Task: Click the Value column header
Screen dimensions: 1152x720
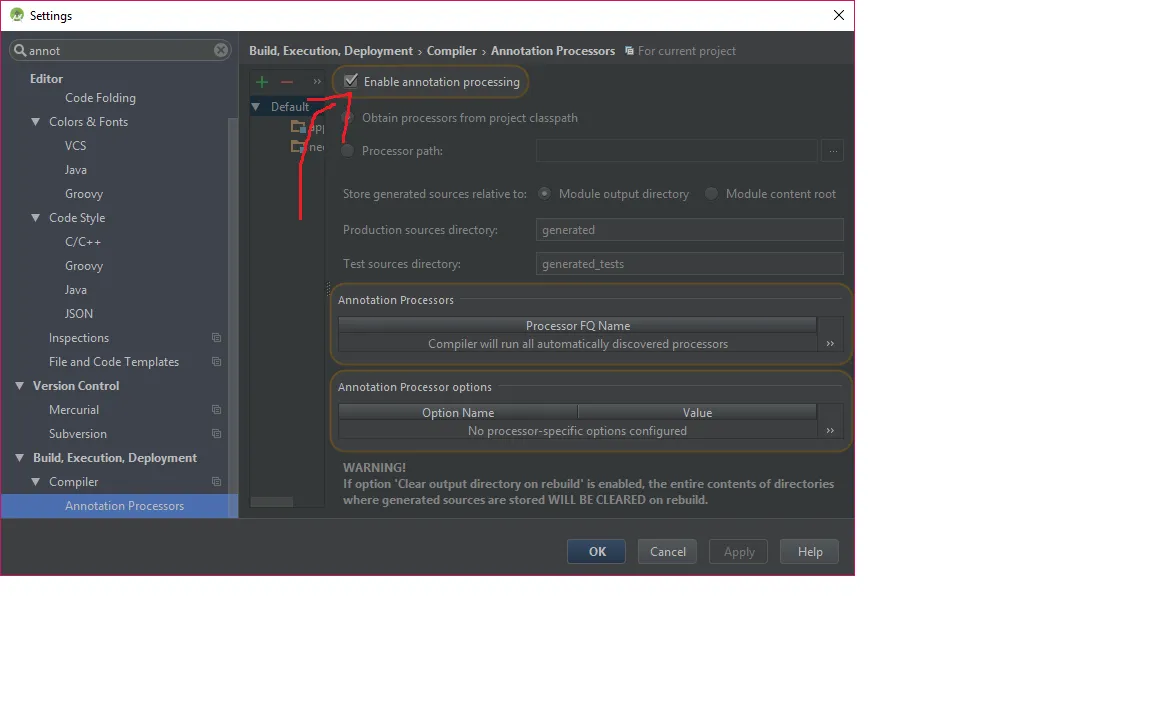Action: tap(697, 413)
